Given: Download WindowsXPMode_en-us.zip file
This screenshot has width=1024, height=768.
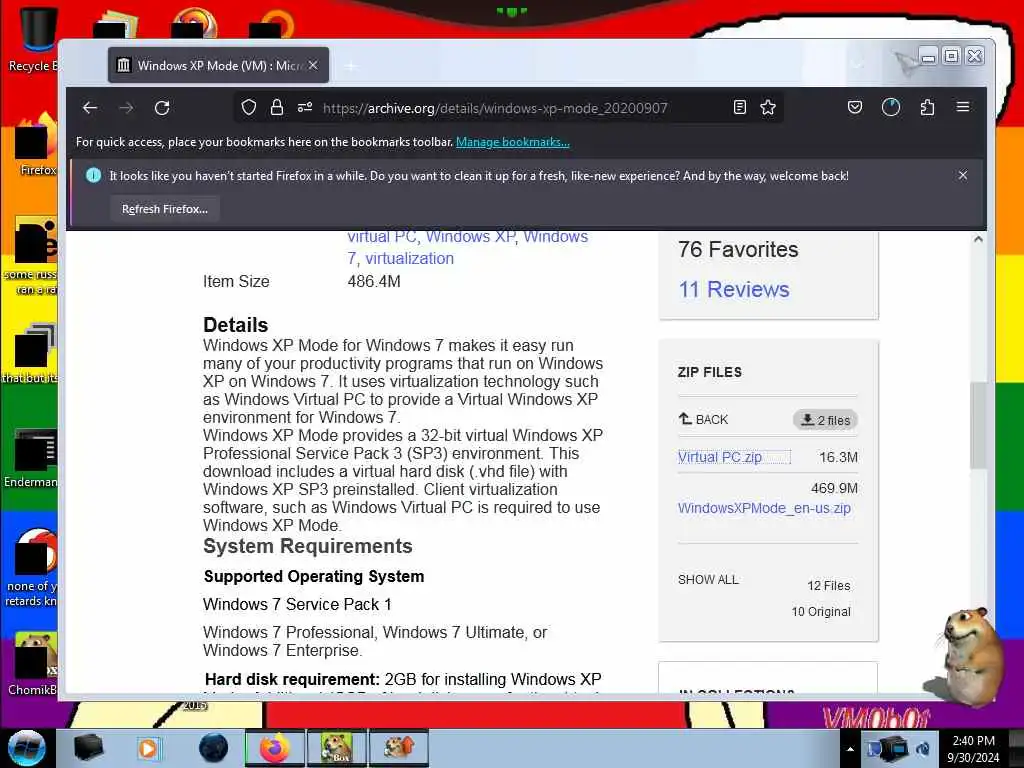Looking at the screenshot, I should tap(764, 508).
